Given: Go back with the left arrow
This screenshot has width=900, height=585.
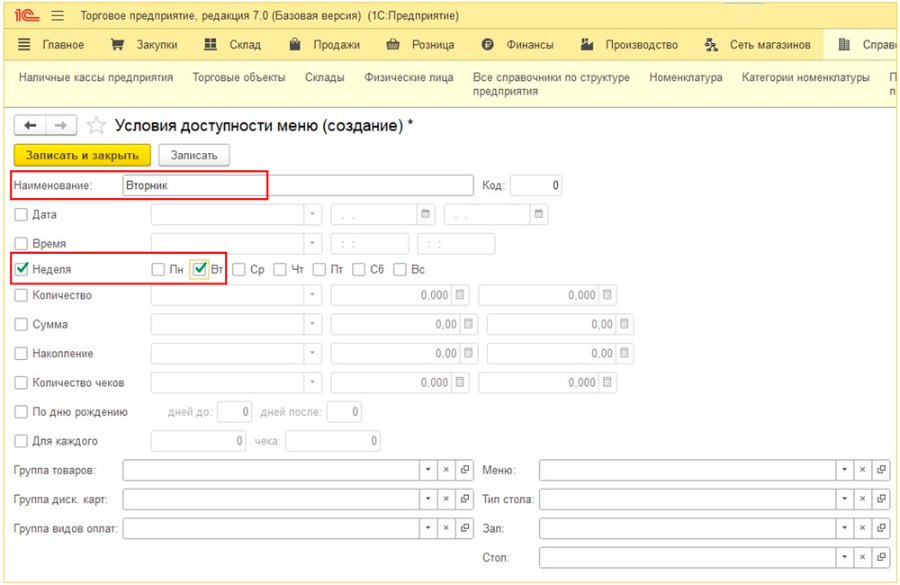Looking at the screenshot, I should [x=30, y=125].
